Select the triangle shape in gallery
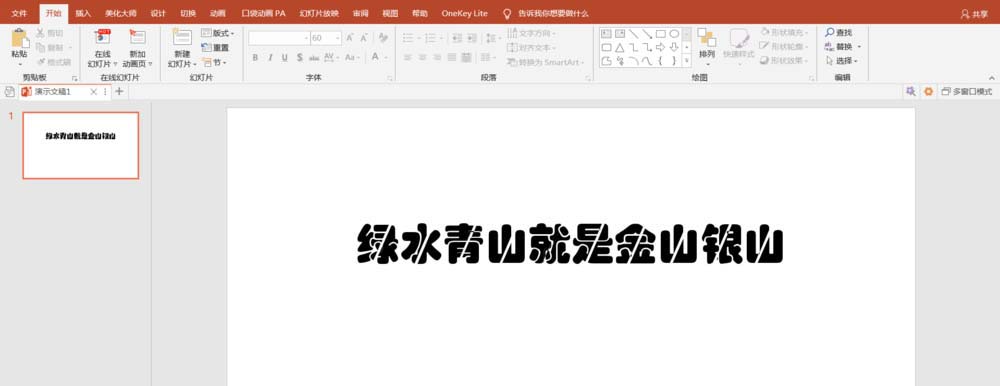The width and height of the screenshot is (1000, 386). (619, 48)
